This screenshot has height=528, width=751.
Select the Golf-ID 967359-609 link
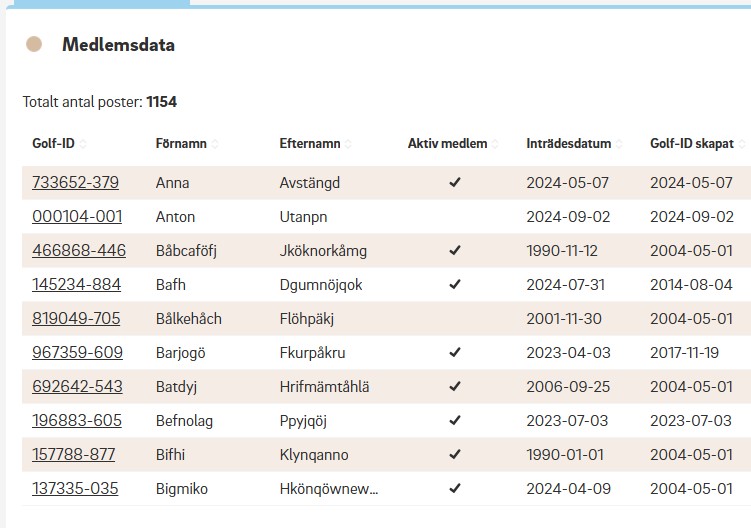coord(77,353)
